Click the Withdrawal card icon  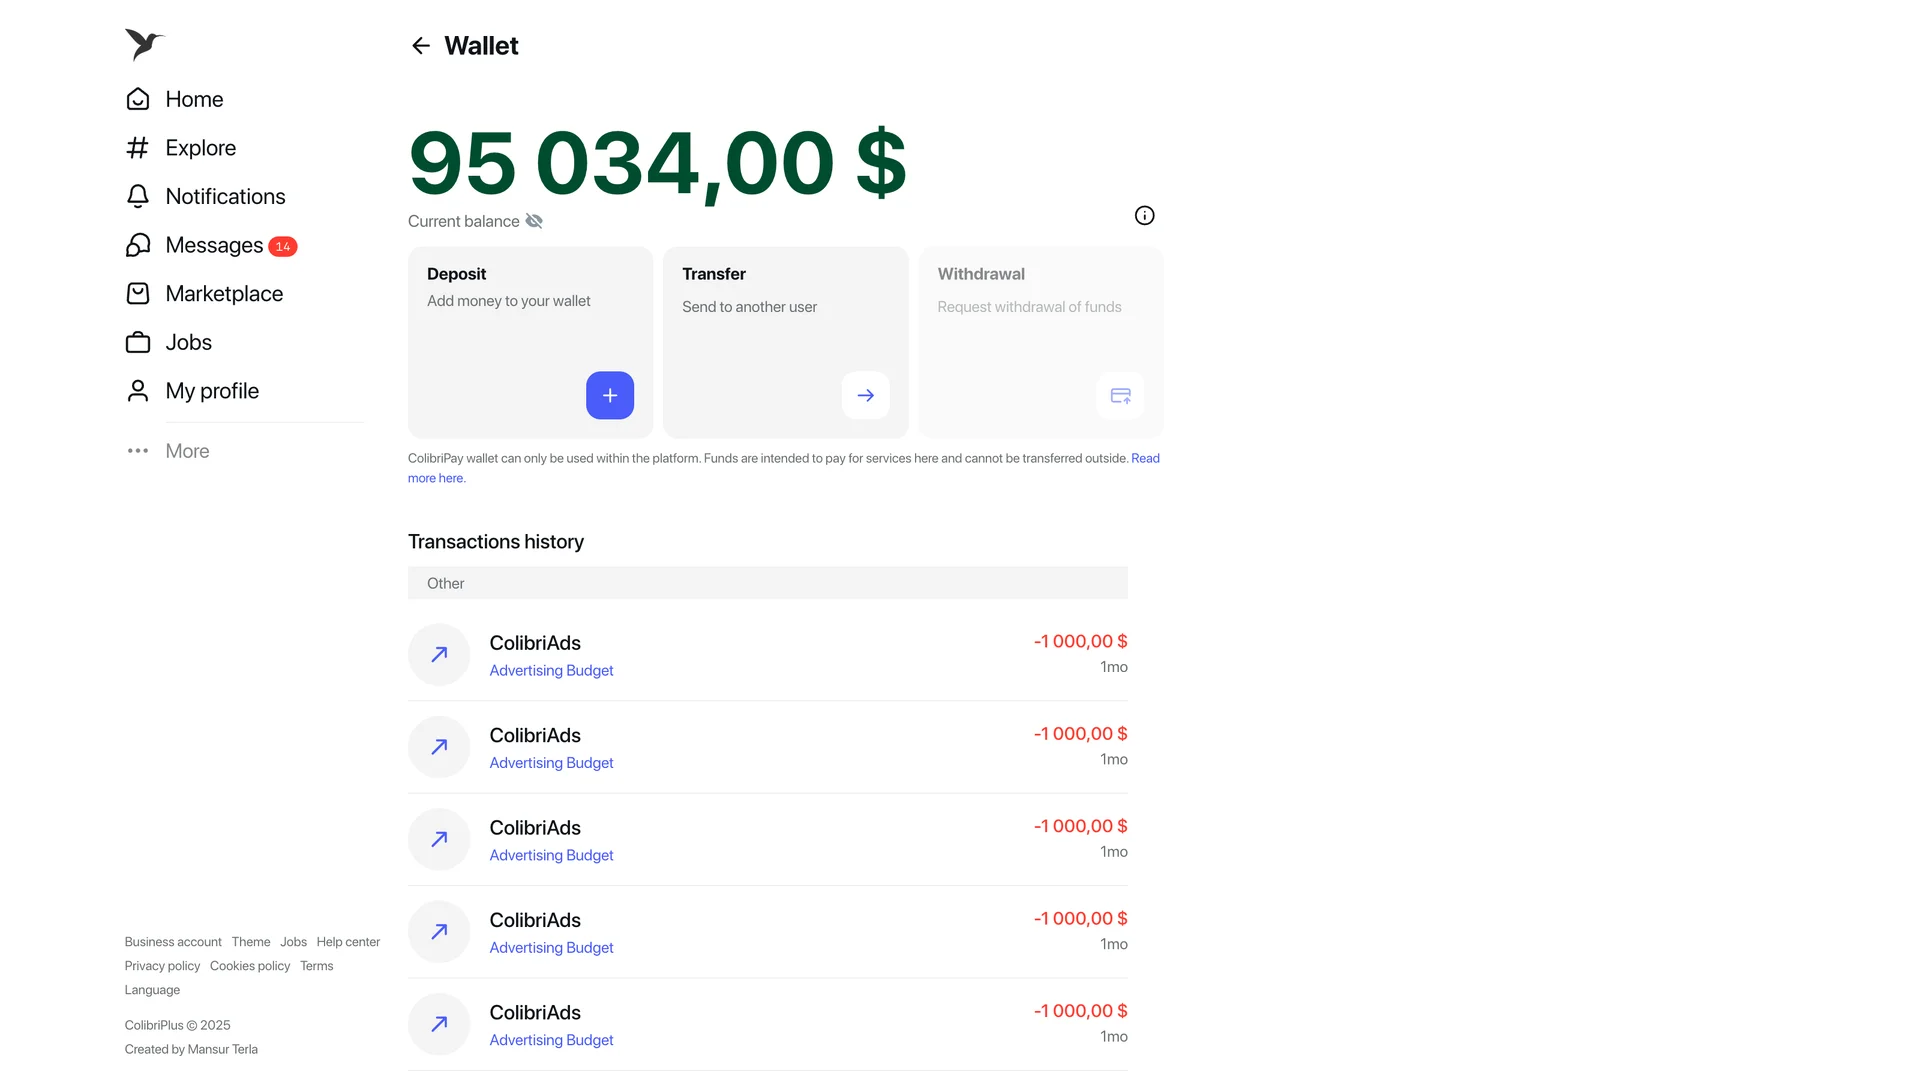pyautogui.click(x=1121, y=396)
